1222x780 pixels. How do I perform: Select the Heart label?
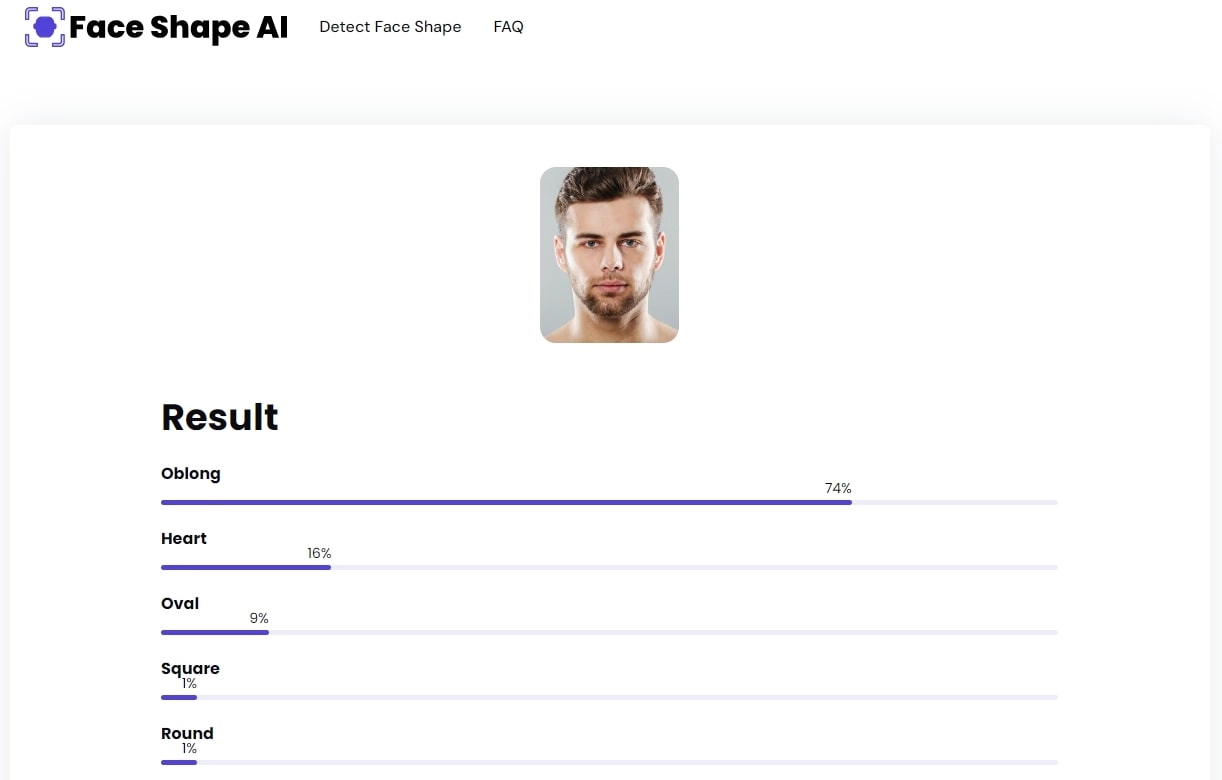click(x=184, y=538)
